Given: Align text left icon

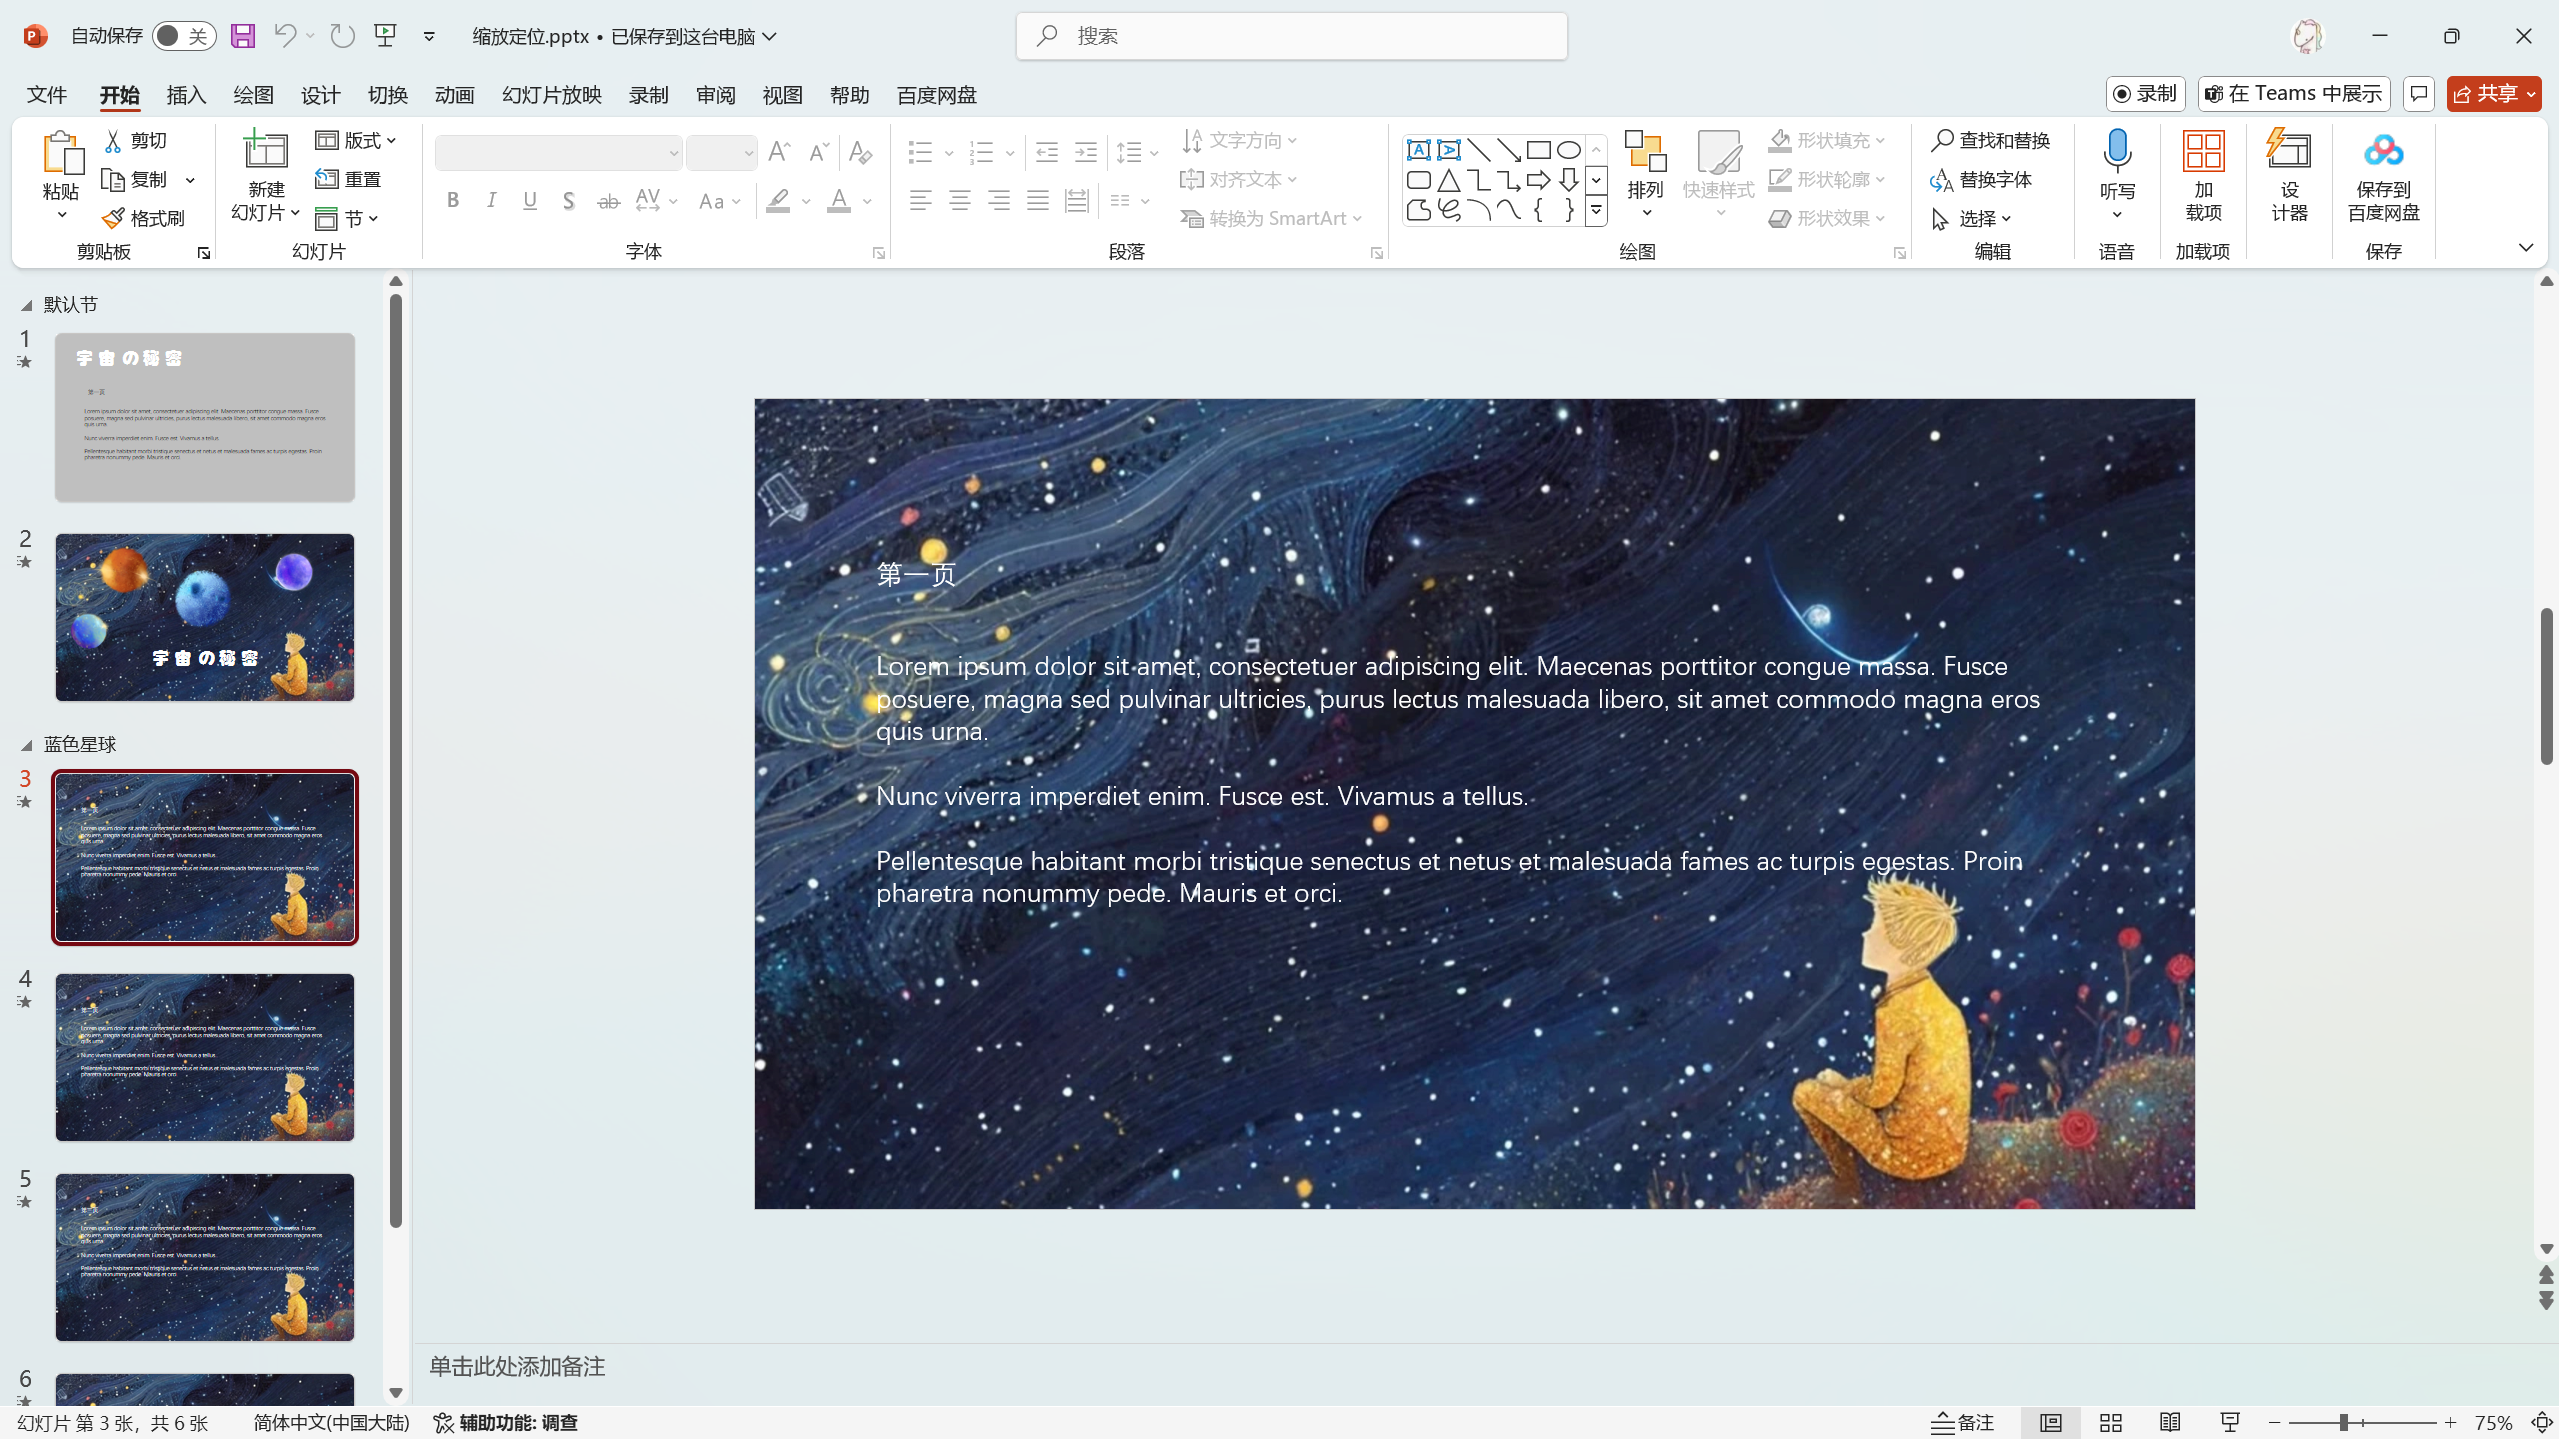Looking at the screenshot, I should coord(921,201).
